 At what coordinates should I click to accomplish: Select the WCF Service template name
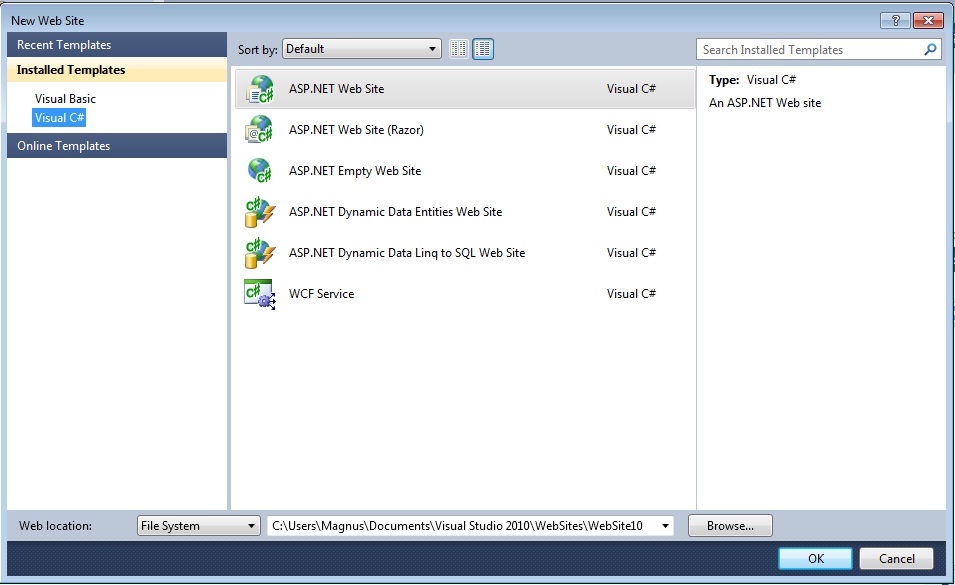[321, 294]
